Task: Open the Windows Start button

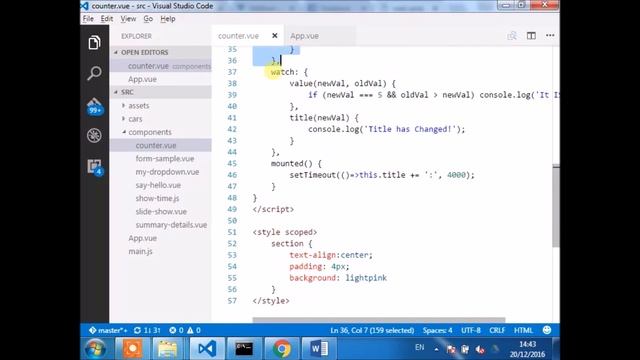Action: click(x=95, y=349)
